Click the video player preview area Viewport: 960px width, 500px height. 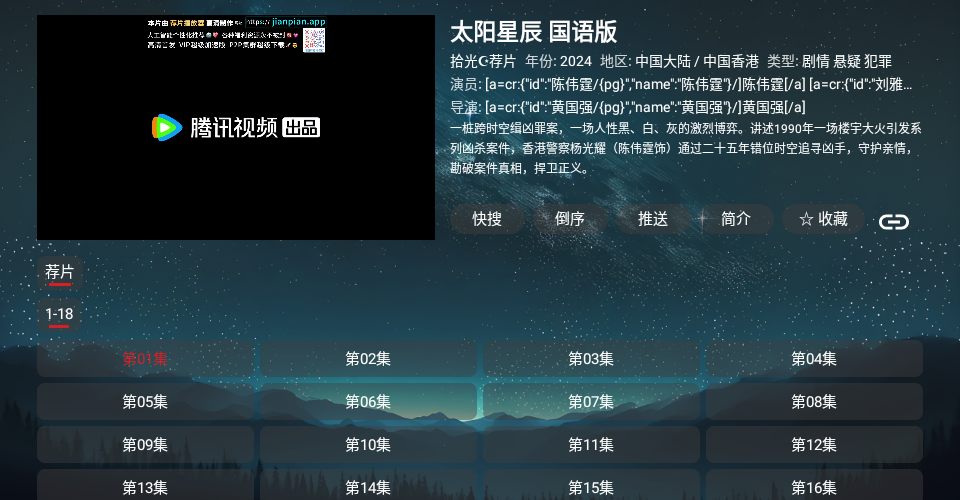click(x=236, y=180)
